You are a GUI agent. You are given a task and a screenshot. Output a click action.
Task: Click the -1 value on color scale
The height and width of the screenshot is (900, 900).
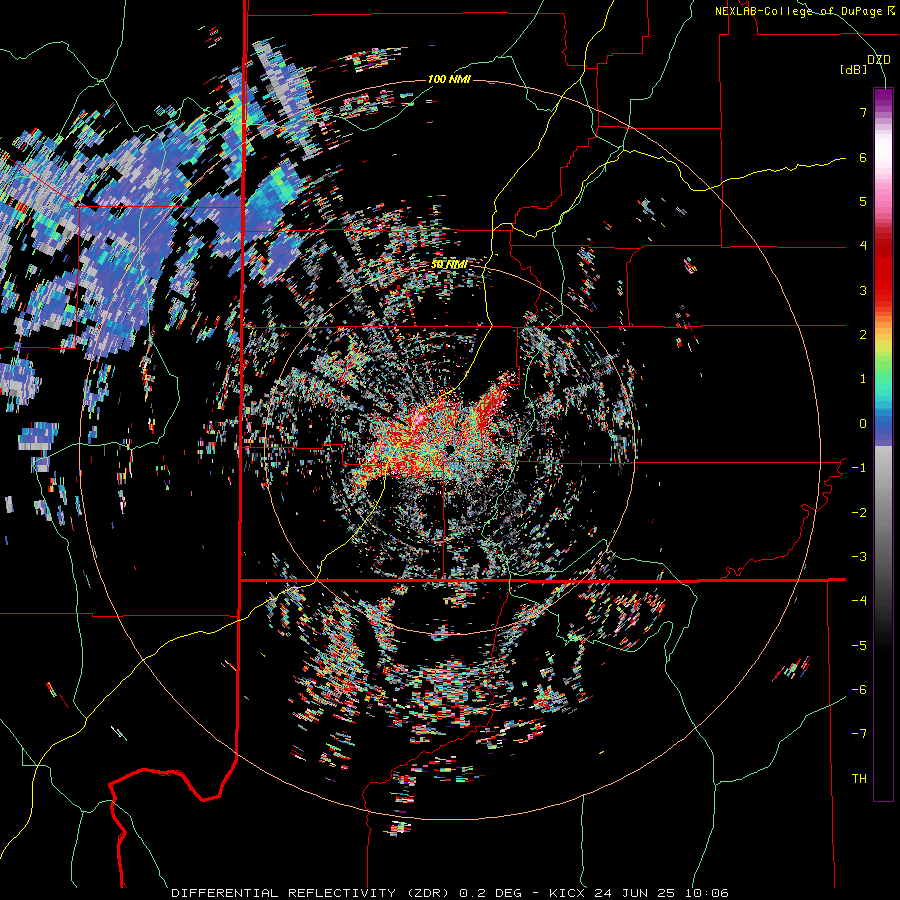(x=859, y=468)
